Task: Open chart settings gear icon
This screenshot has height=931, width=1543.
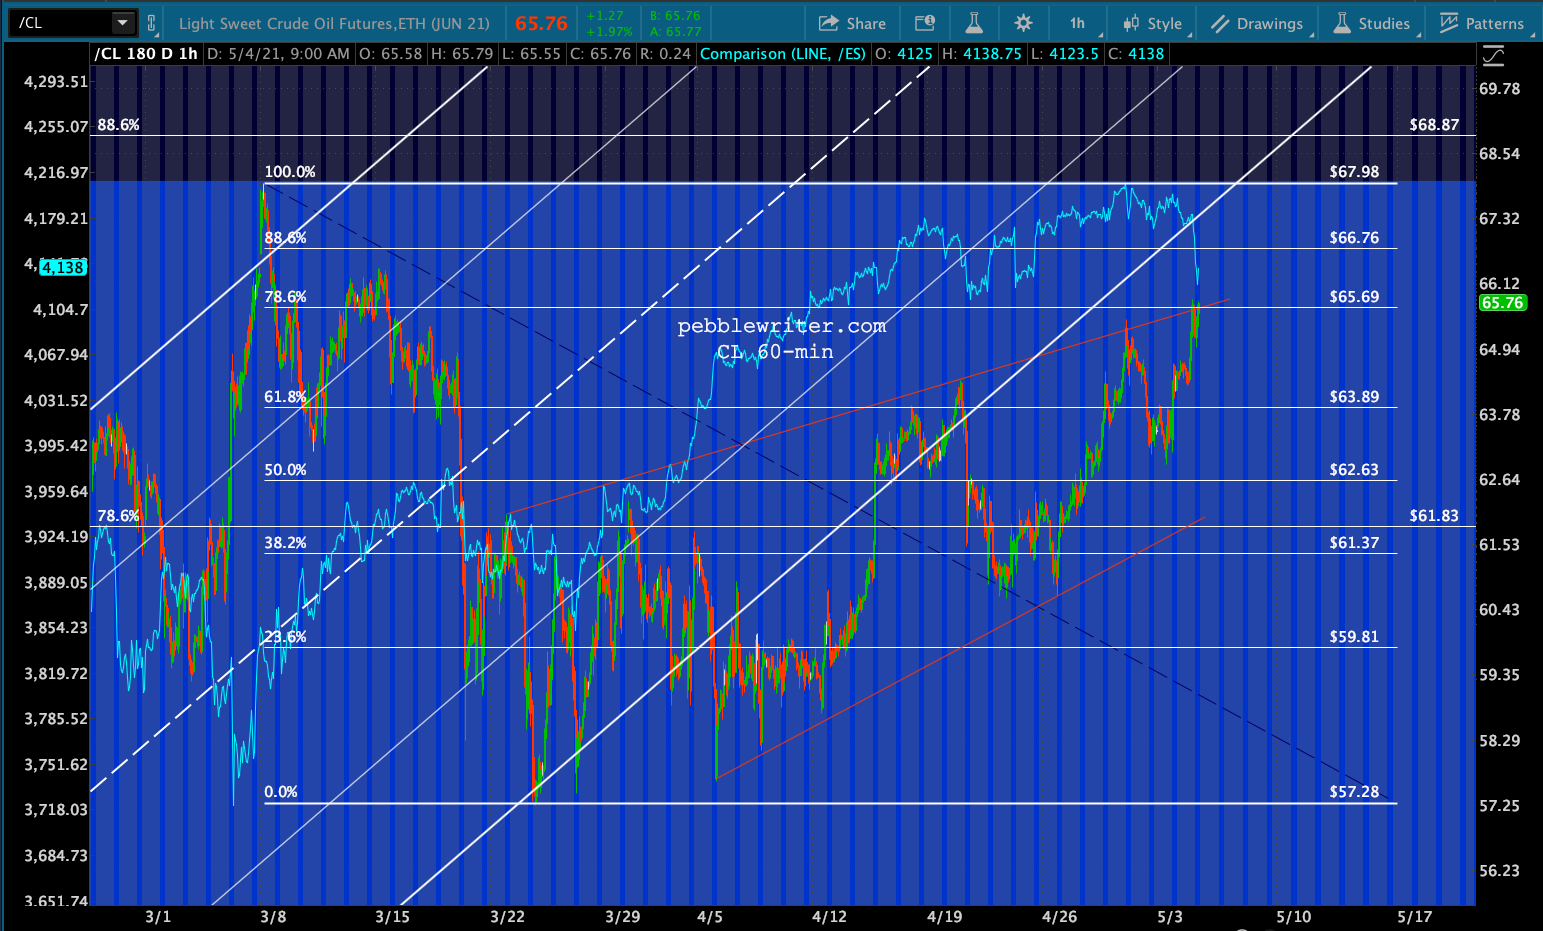Action: click(x=1023, y=23)
